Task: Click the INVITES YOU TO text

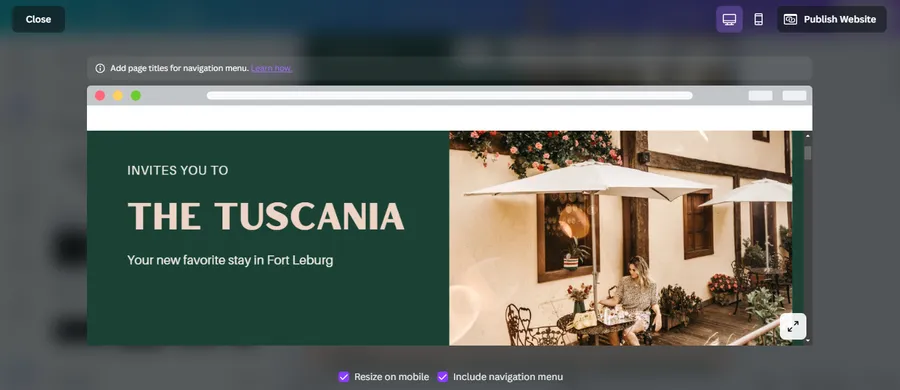Action: click(178, 171)
